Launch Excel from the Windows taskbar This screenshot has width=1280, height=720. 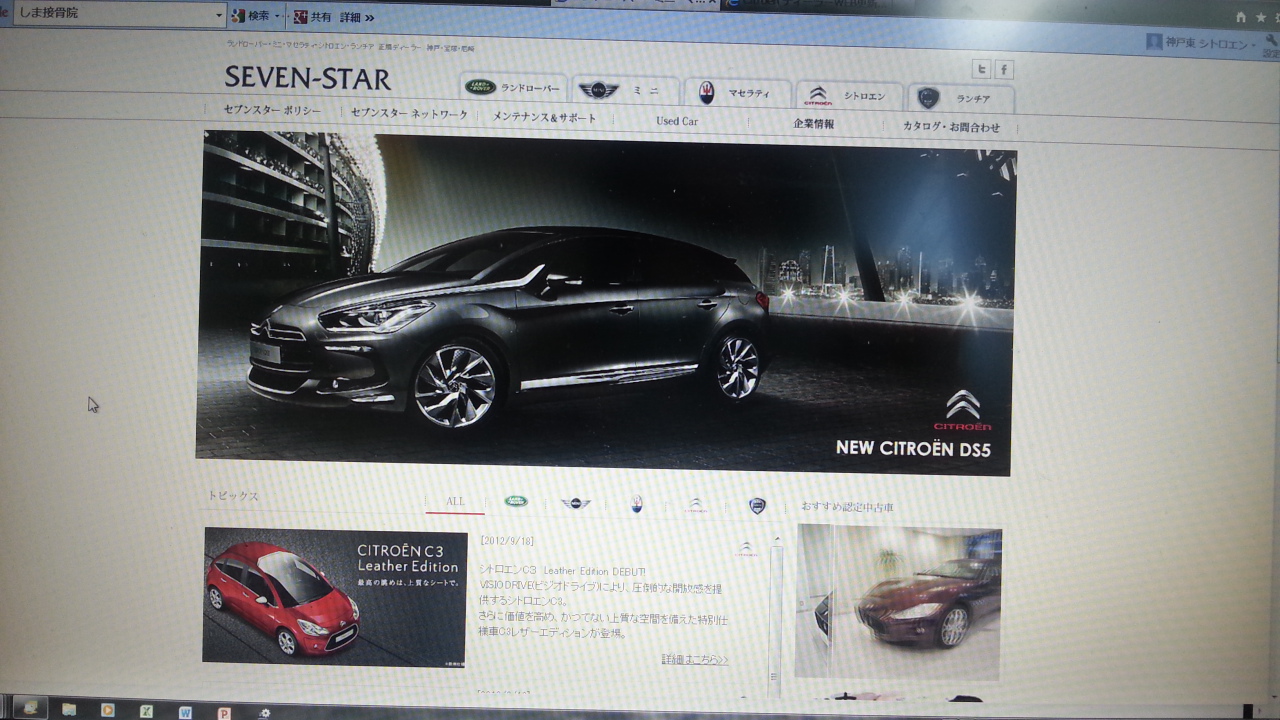coord(146,711)
